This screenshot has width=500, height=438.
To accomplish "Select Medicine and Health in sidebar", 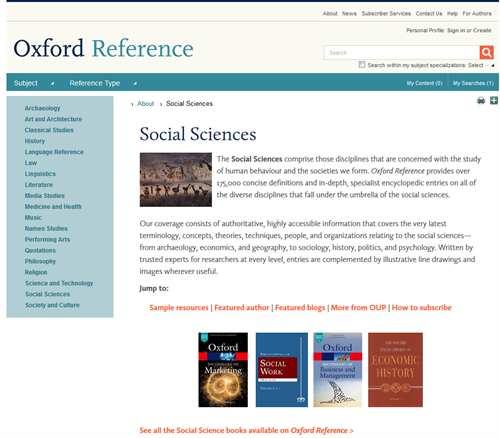I will [x=53, y=207].
